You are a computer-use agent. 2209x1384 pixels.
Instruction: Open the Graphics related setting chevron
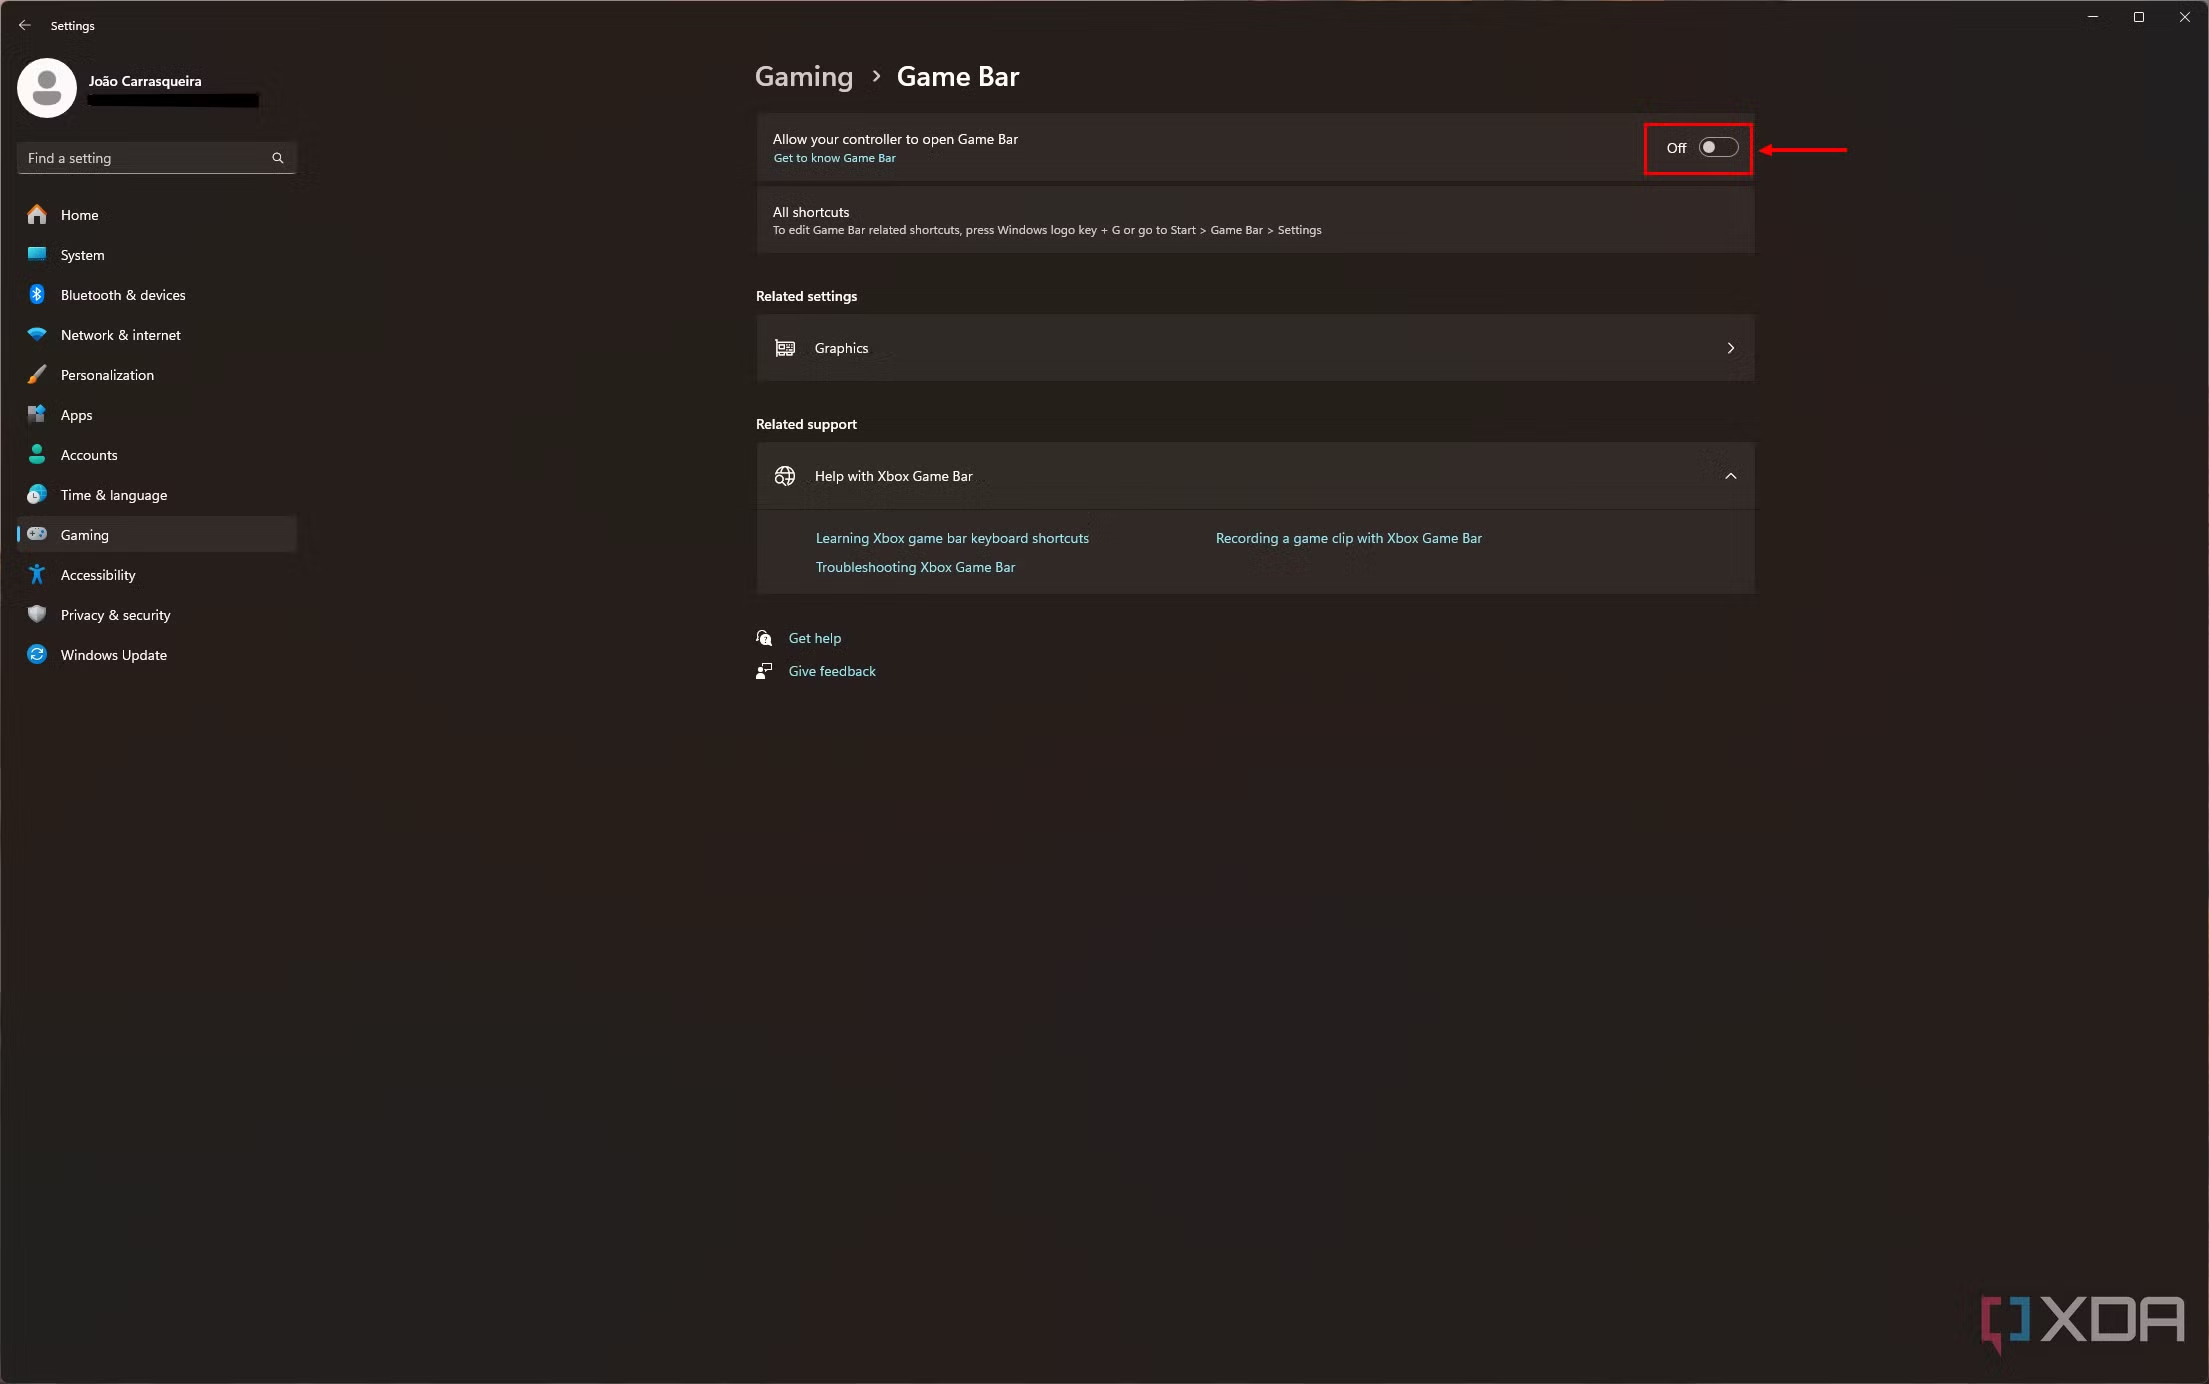coord(1730,348)
